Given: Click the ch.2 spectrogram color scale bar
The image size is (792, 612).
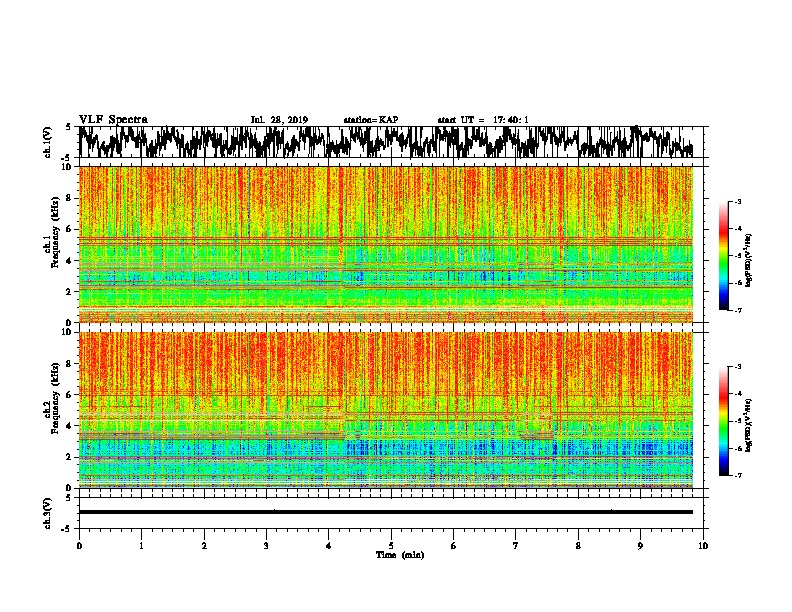Looking at the screenshot, I should point(724,421).
